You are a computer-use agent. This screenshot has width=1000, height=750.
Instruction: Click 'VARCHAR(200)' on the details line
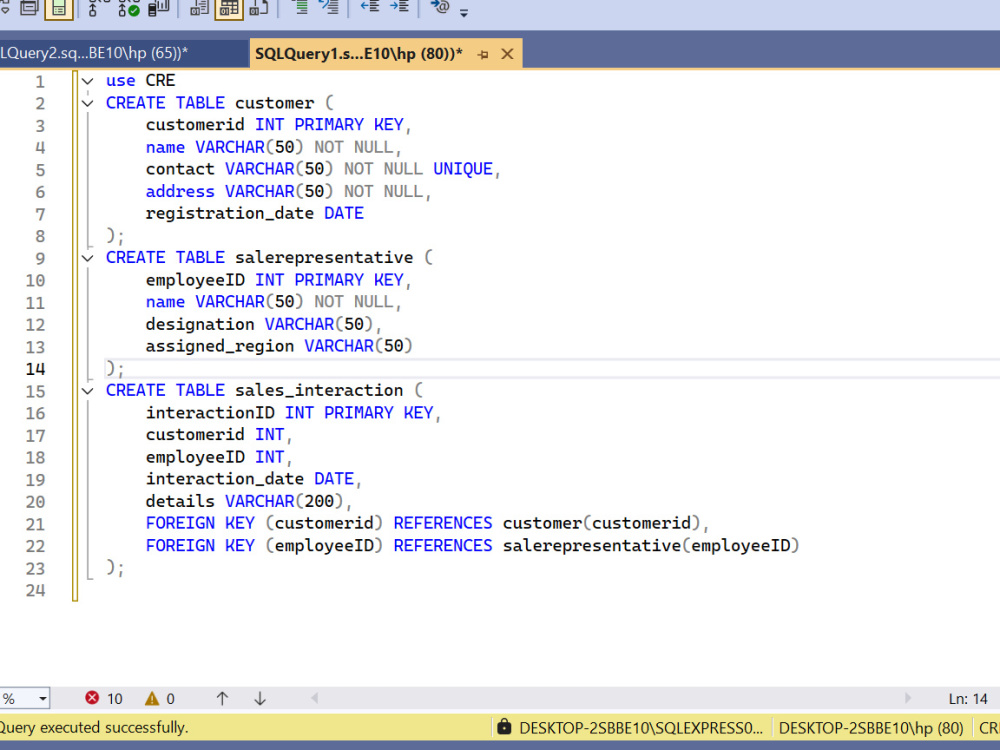(284, 501)
